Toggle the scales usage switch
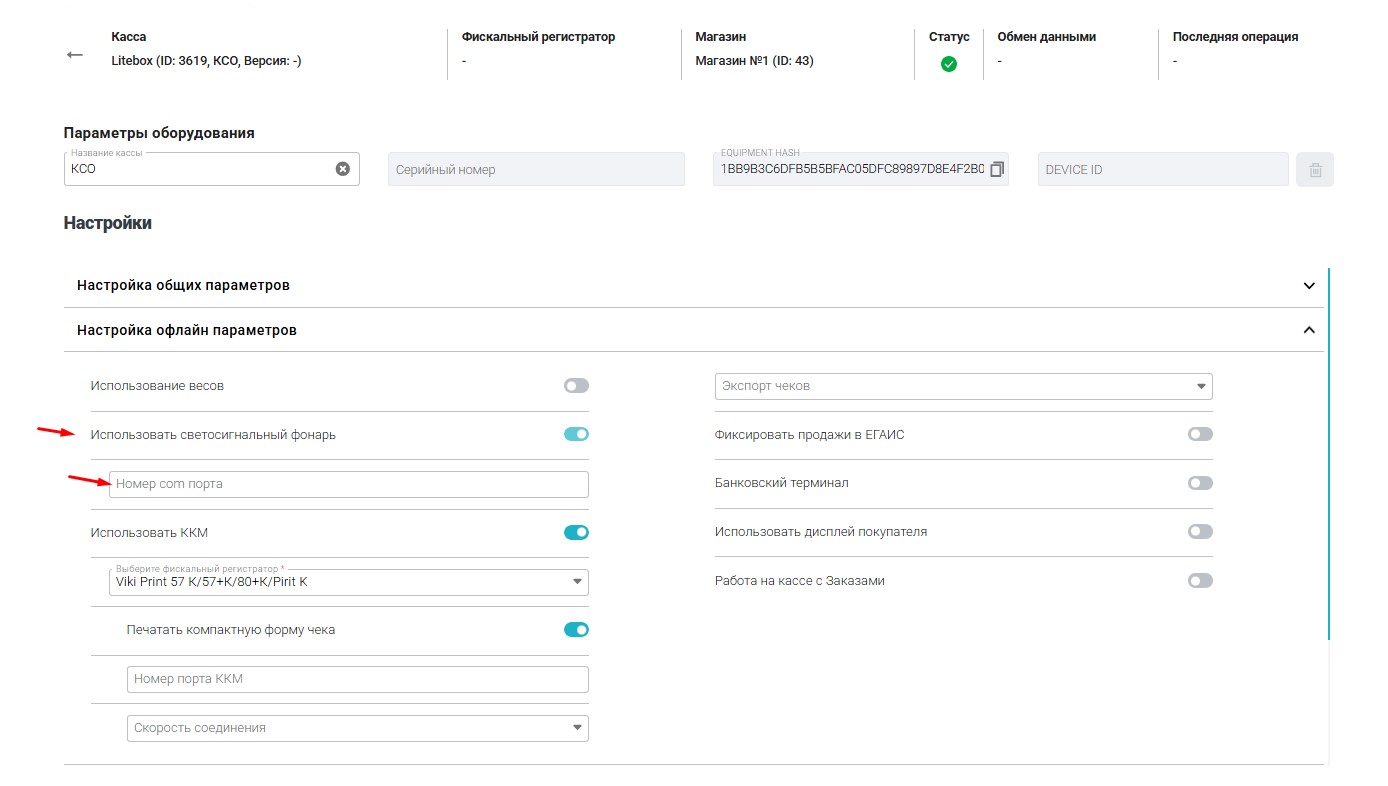The height and width of the screenshot is (786, 1388). (x=576, y=386)
